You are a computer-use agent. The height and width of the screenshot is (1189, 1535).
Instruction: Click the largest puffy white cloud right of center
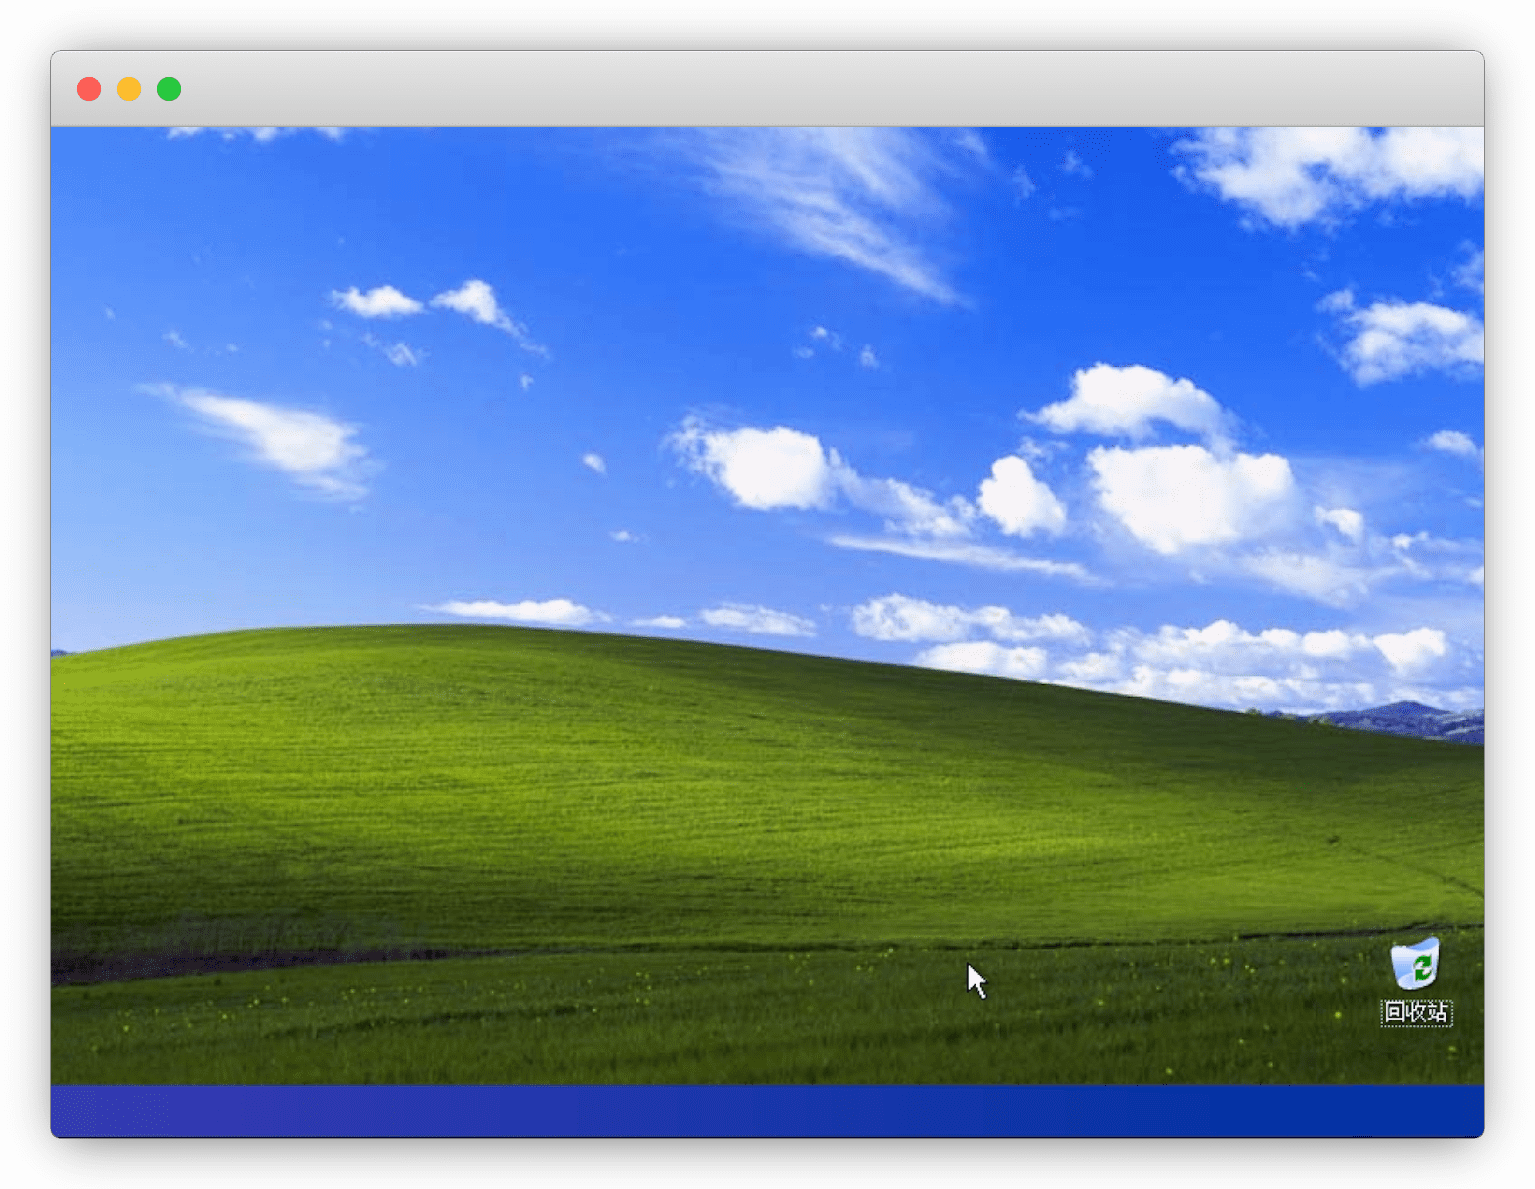click(1190, 495)
